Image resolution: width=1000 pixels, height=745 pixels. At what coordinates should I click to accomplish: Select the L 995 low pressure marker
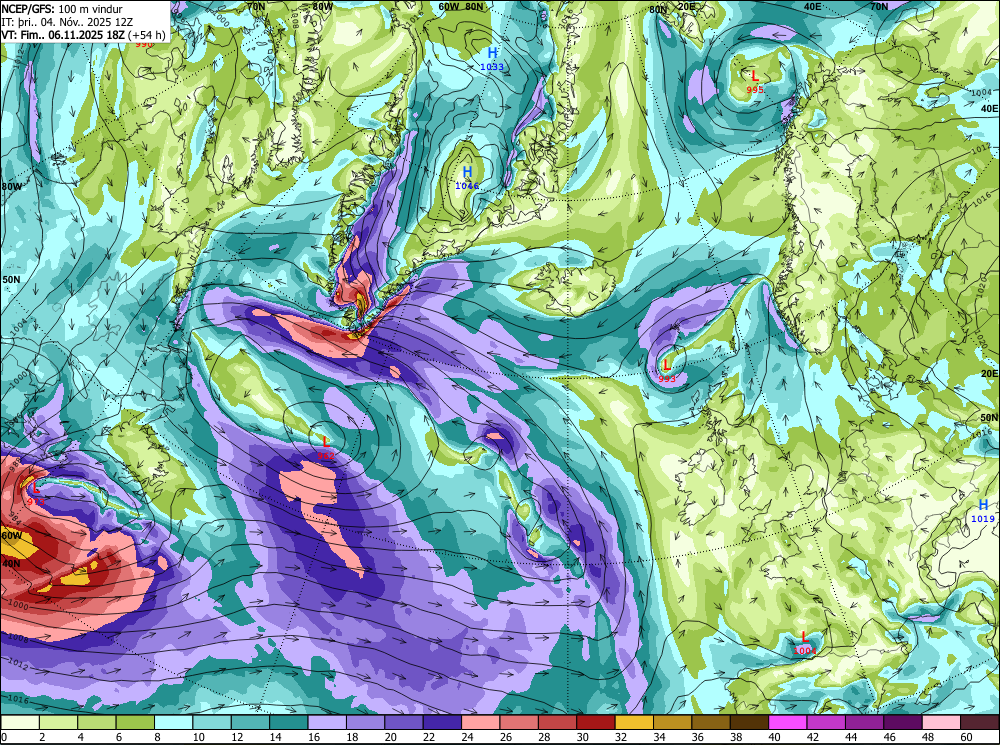coord(755,82)
